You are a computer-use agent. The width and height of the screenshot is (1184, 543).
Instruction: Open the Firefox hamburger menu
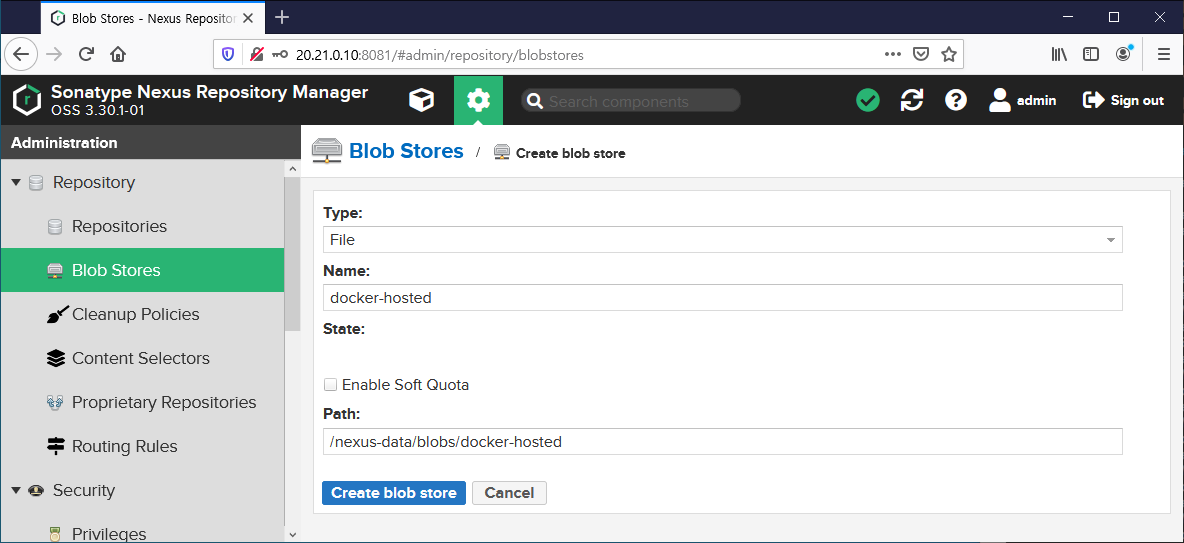tap(1164, 54)
